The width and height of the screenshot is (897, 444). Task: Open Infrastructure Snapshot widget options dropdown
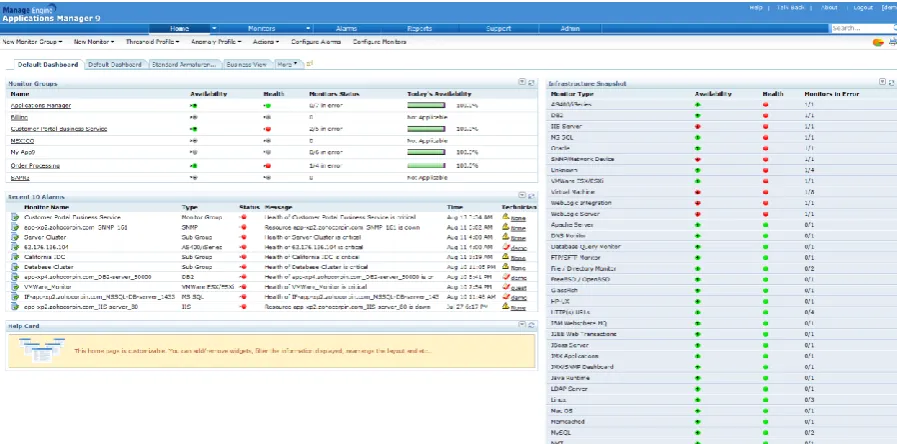(x=882, y=82)
